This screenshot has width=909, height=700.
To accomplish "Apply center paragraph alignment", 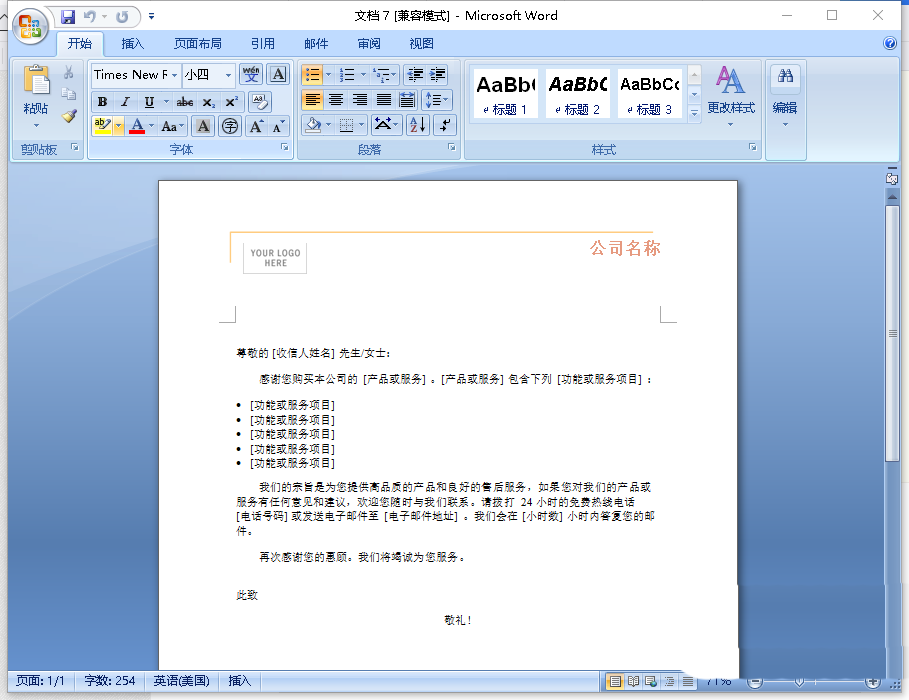I will tap(336, 100).
